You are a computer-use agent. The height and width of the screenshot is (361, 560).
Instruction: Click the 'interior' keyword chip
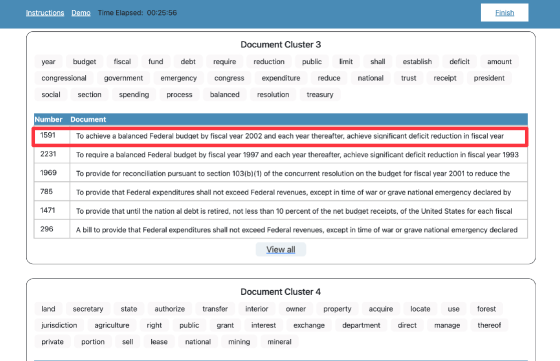coord(256,309)
